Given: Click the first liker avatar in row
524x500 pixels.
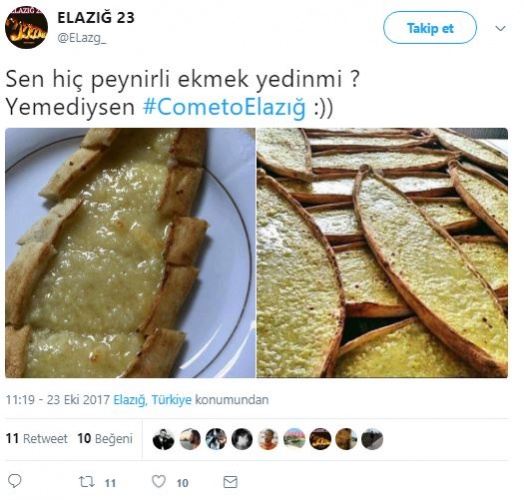Looking at the screenshot, I should (163, 439).
